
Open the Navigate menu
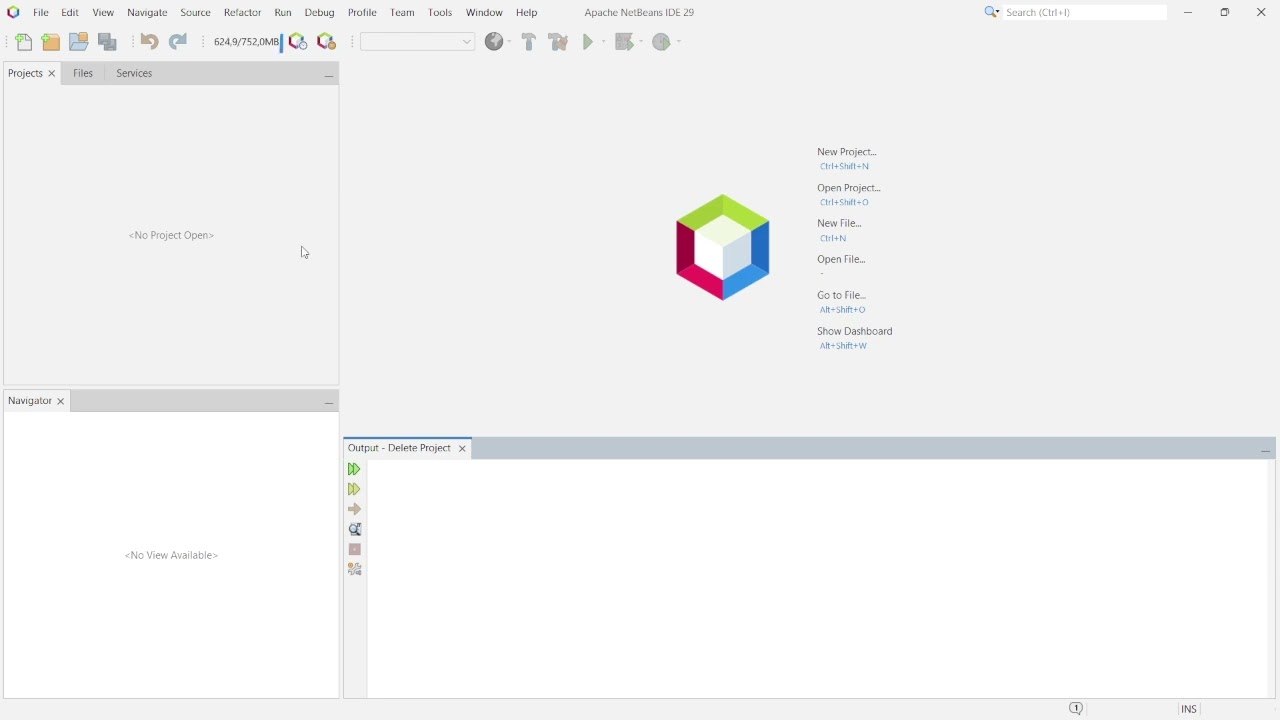147,13
